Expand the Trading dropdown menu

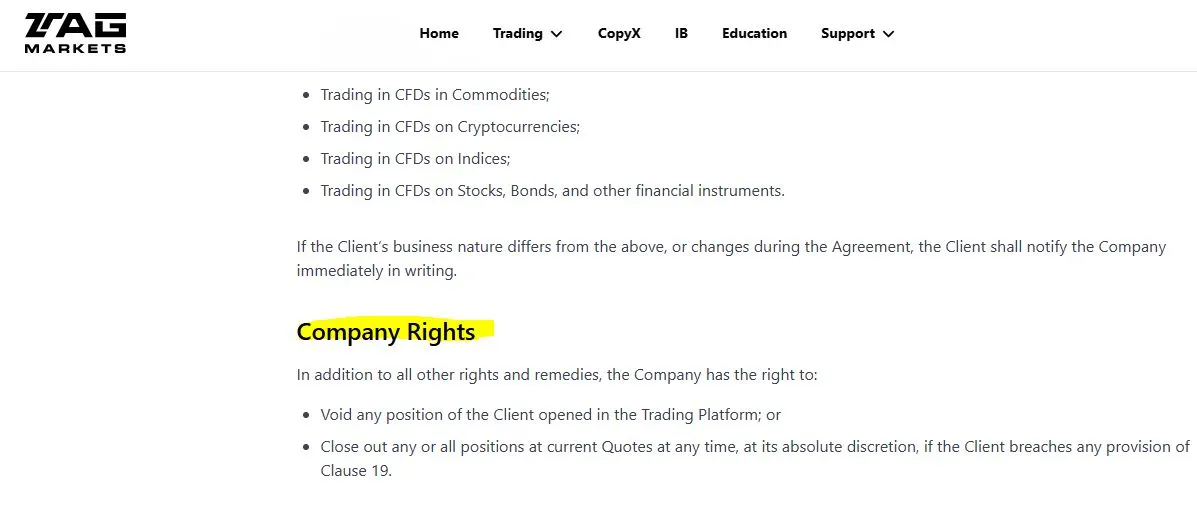(528, 34)
